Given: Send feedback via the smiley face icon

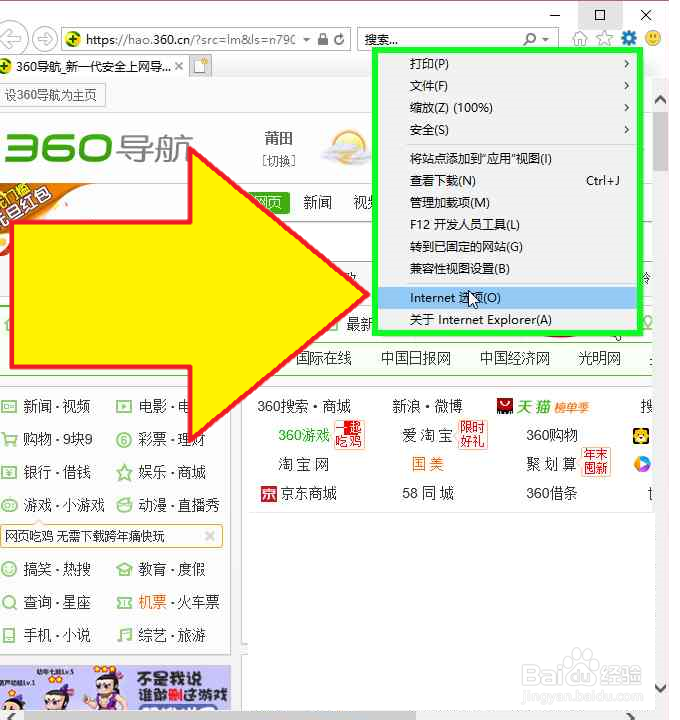Looking at the screenshot, I should [652, 38].
